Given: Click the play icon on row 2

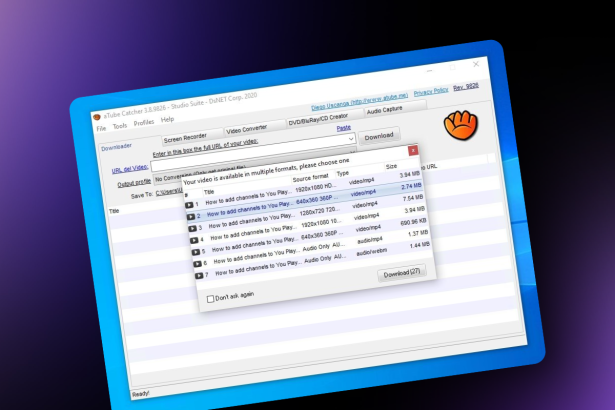Looking at the screenshot, I should point(191,217).
